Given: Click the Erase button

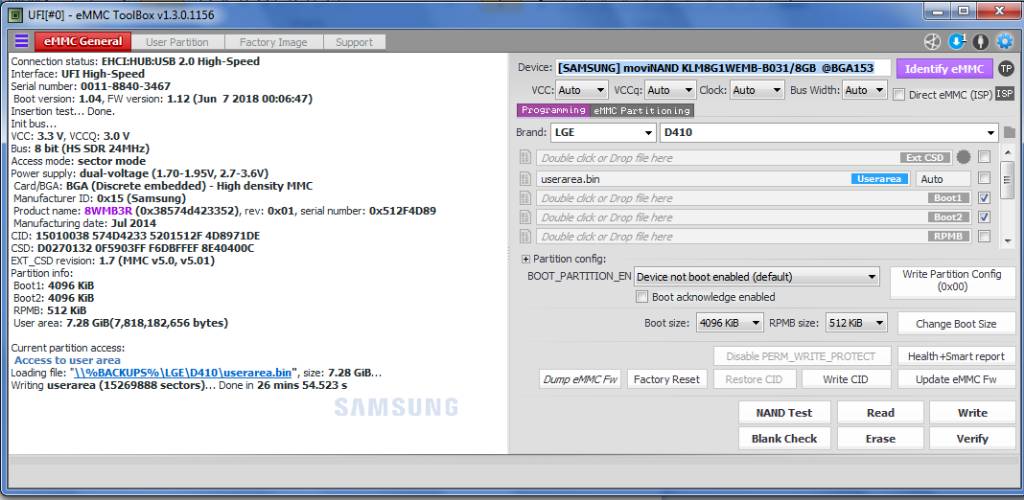Looking at the screenshot, I should 880,439.
